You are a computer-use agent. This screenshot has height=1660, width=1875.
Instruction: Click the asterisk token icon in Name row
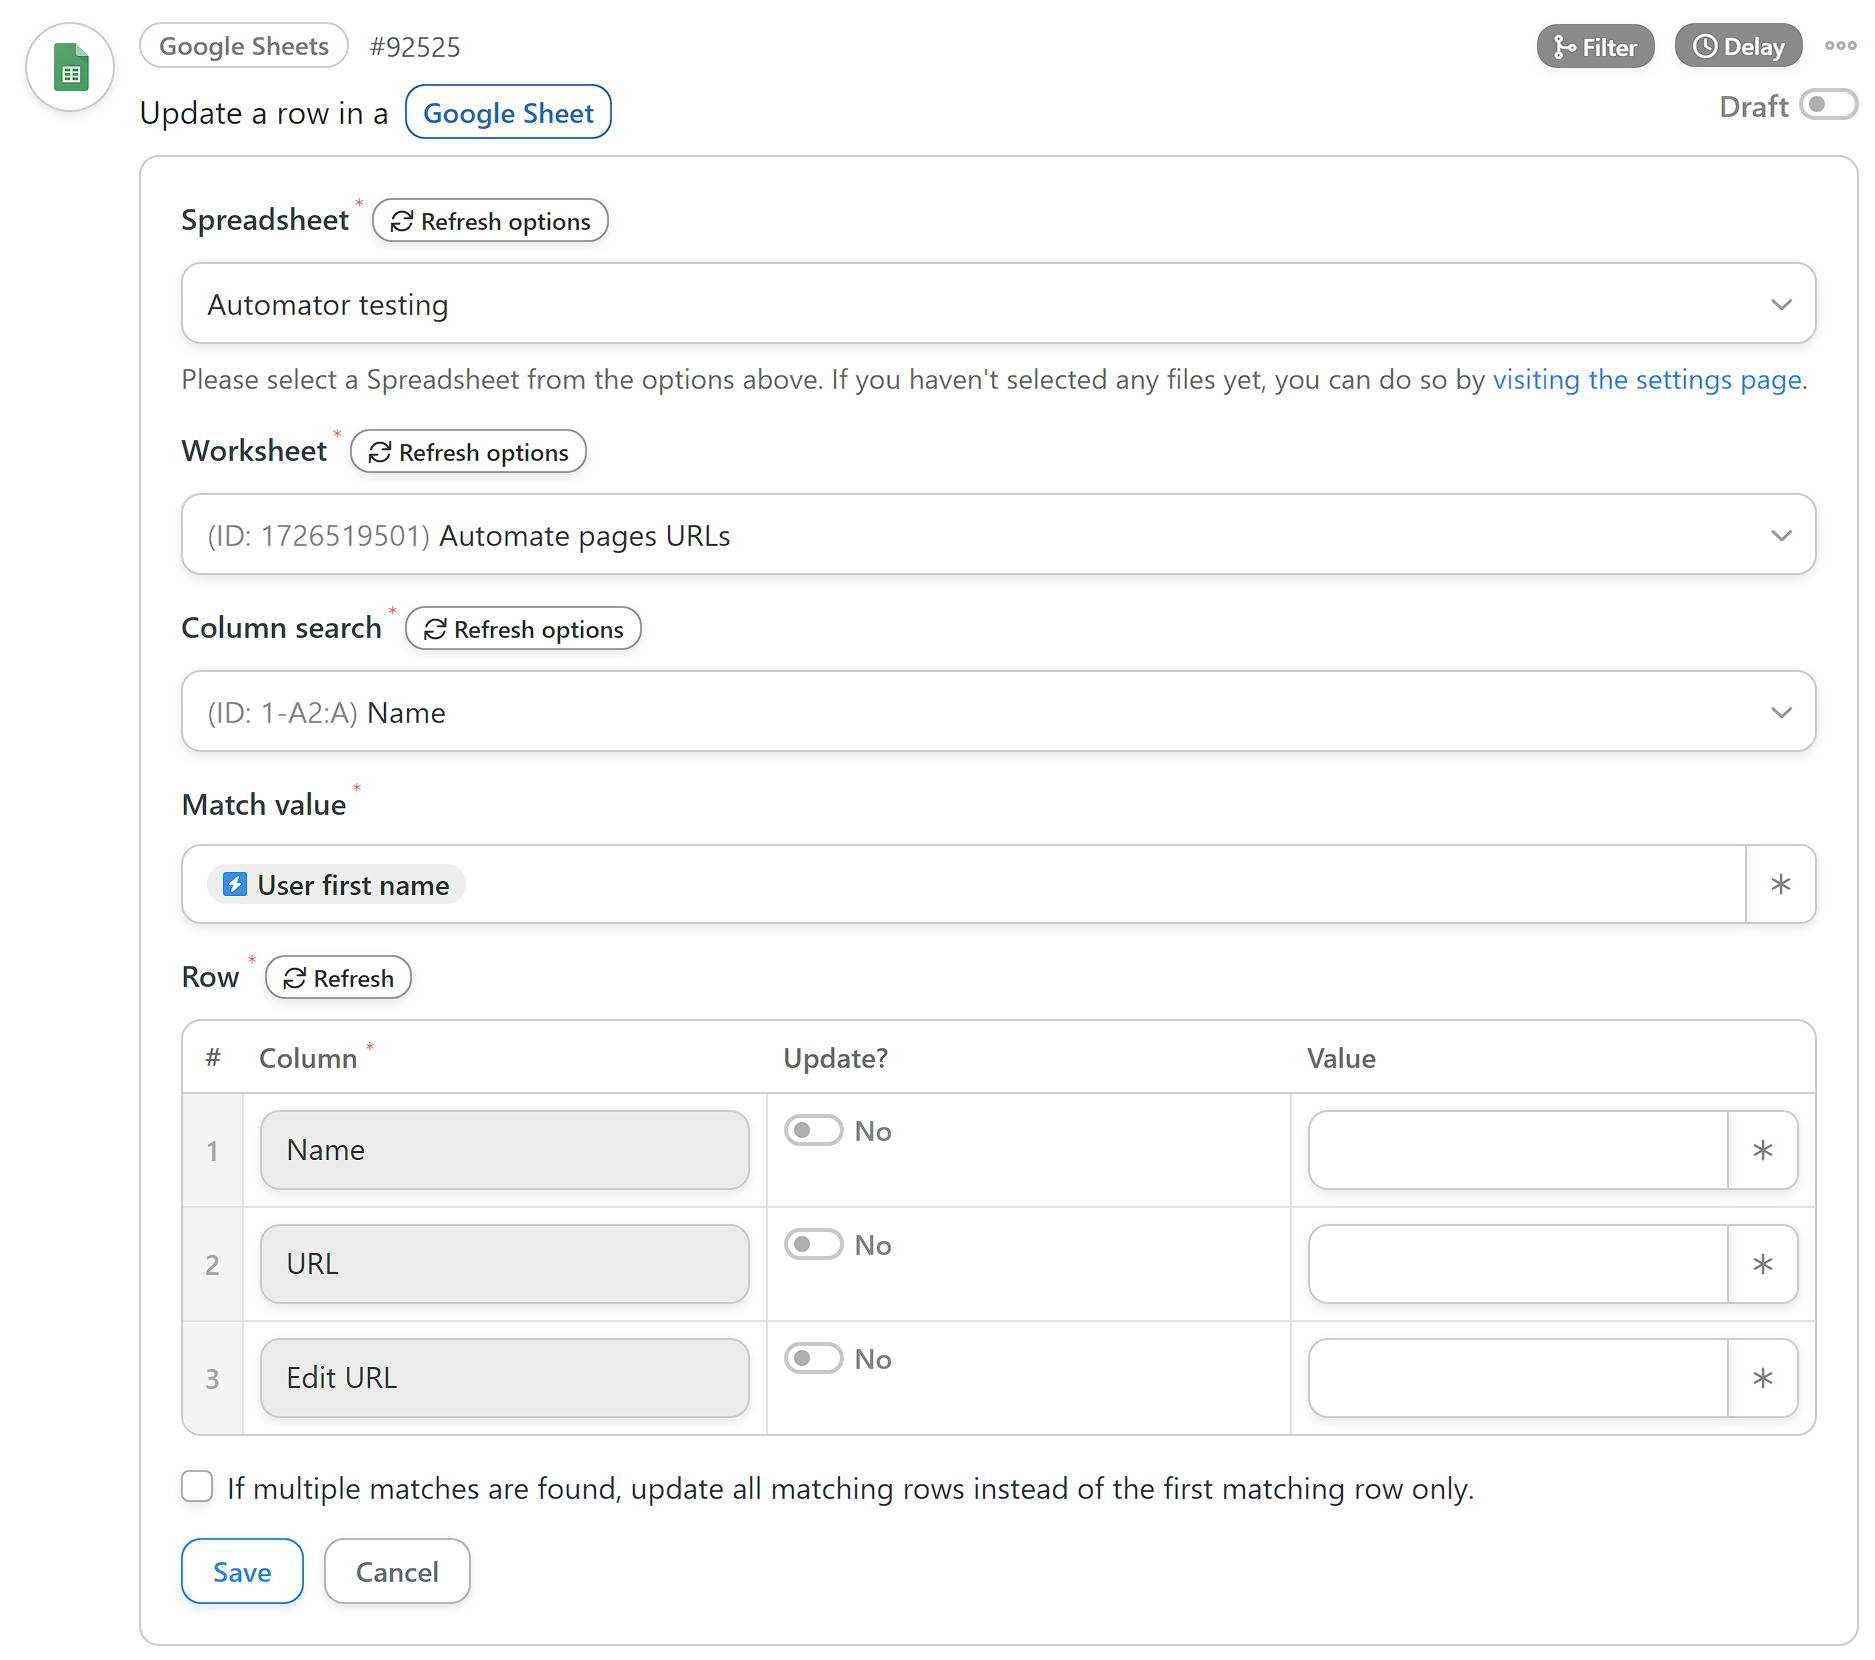click(1762, 1150)
